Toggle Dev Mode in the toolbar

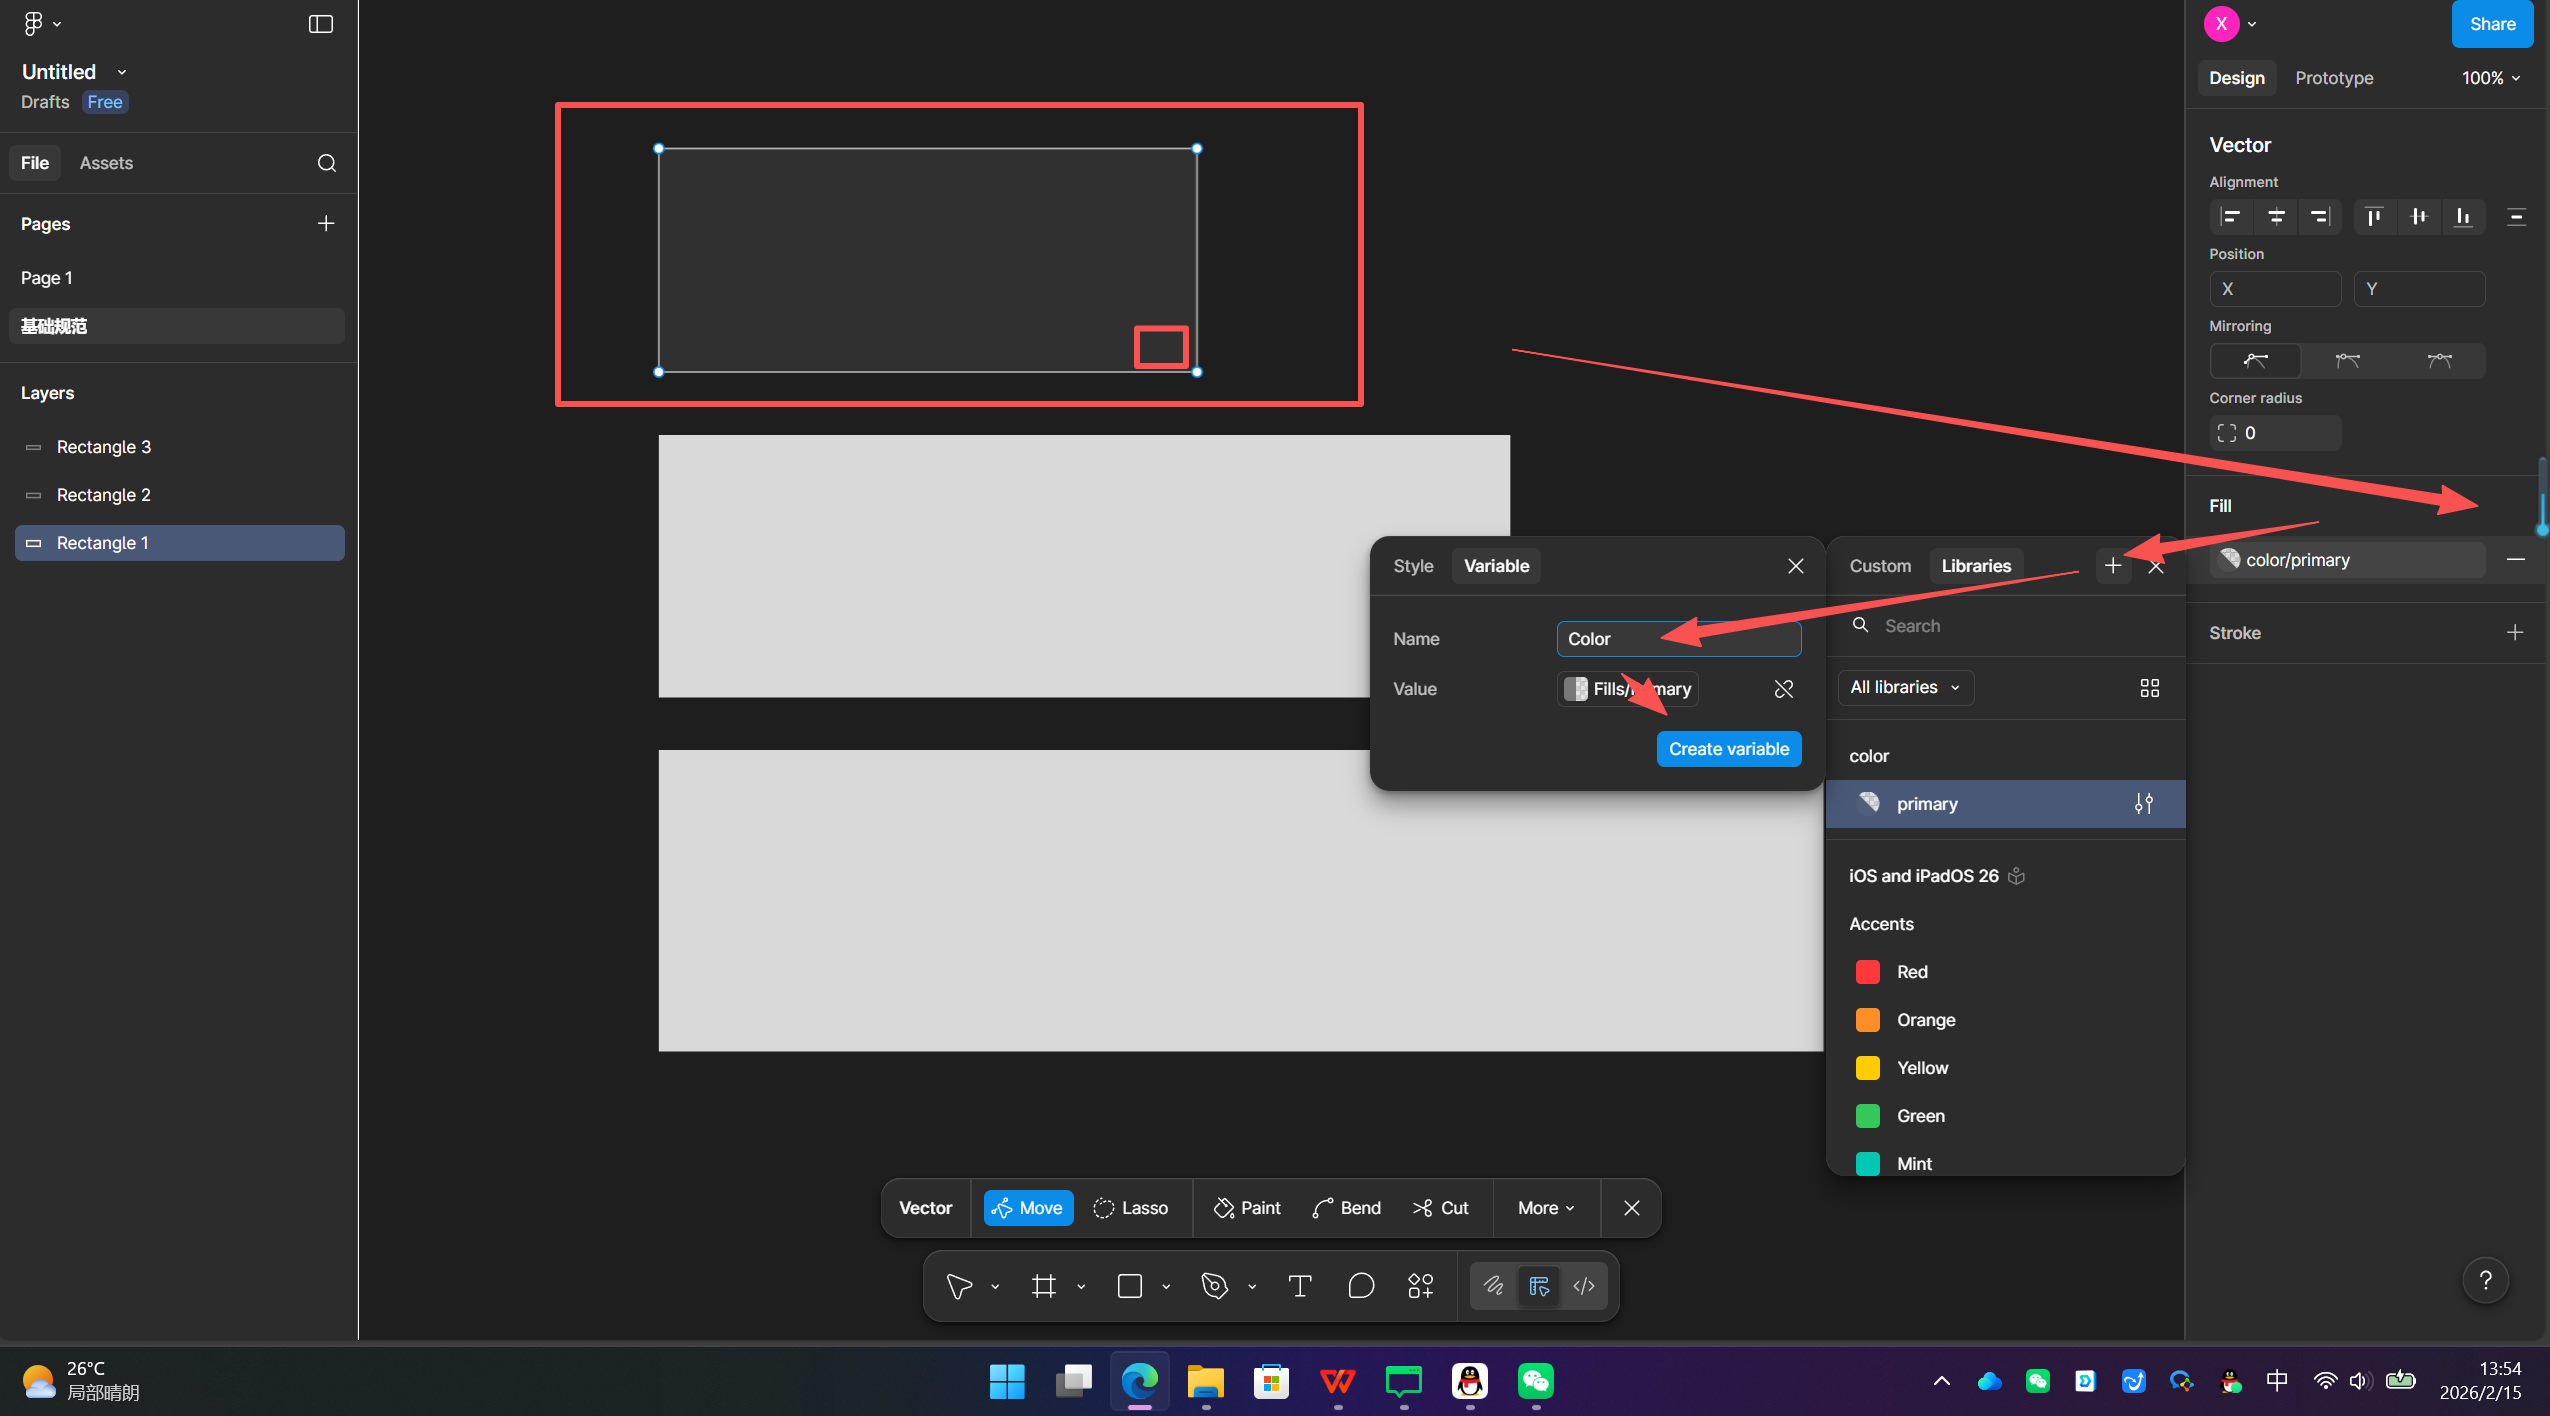point(1583,1286)
